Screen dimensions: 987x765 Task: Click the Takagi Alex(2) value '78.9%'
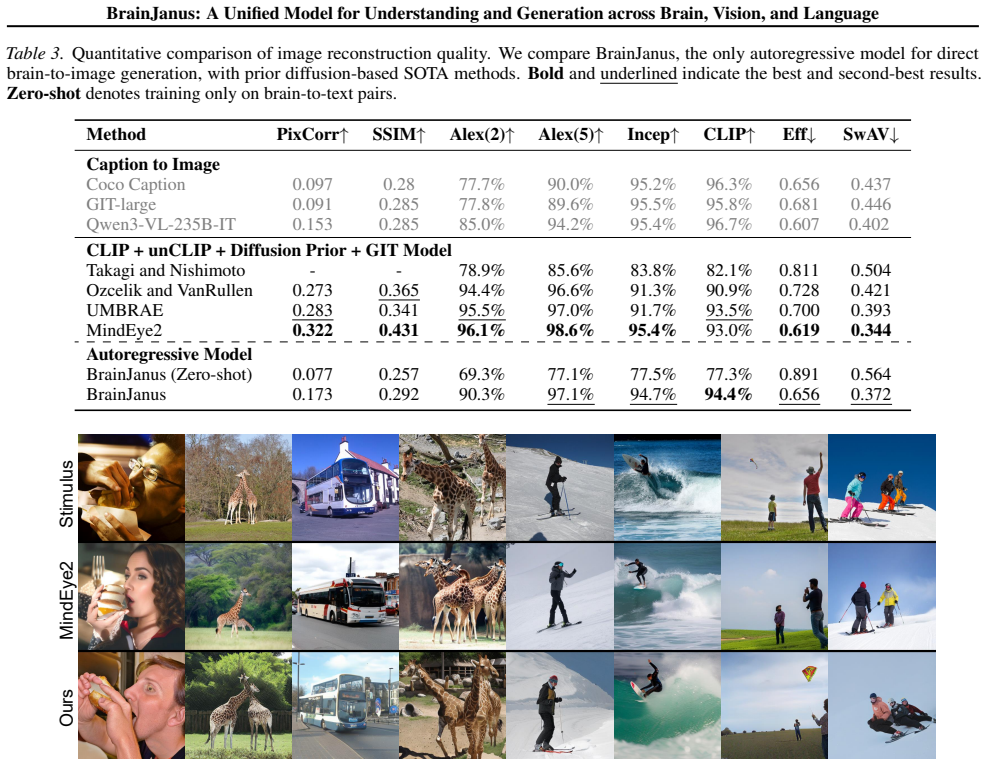(x=482, y=270)
